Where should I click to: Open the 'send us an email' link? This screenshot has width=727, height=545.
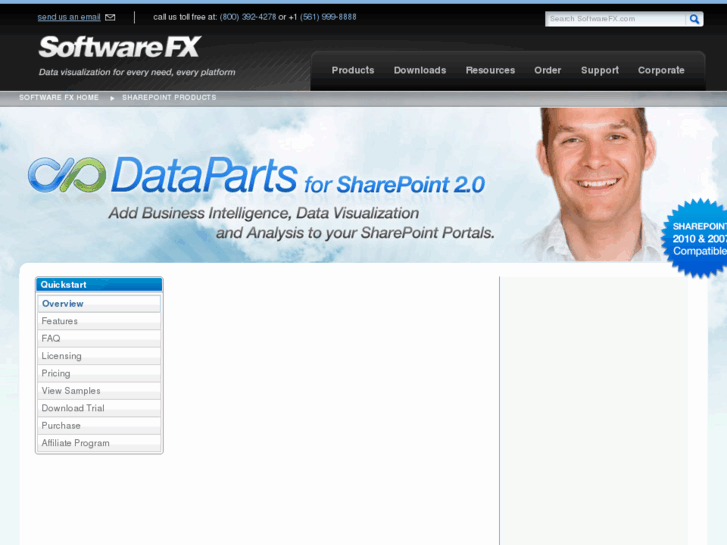pyautogui.click(x=69, y=17)
